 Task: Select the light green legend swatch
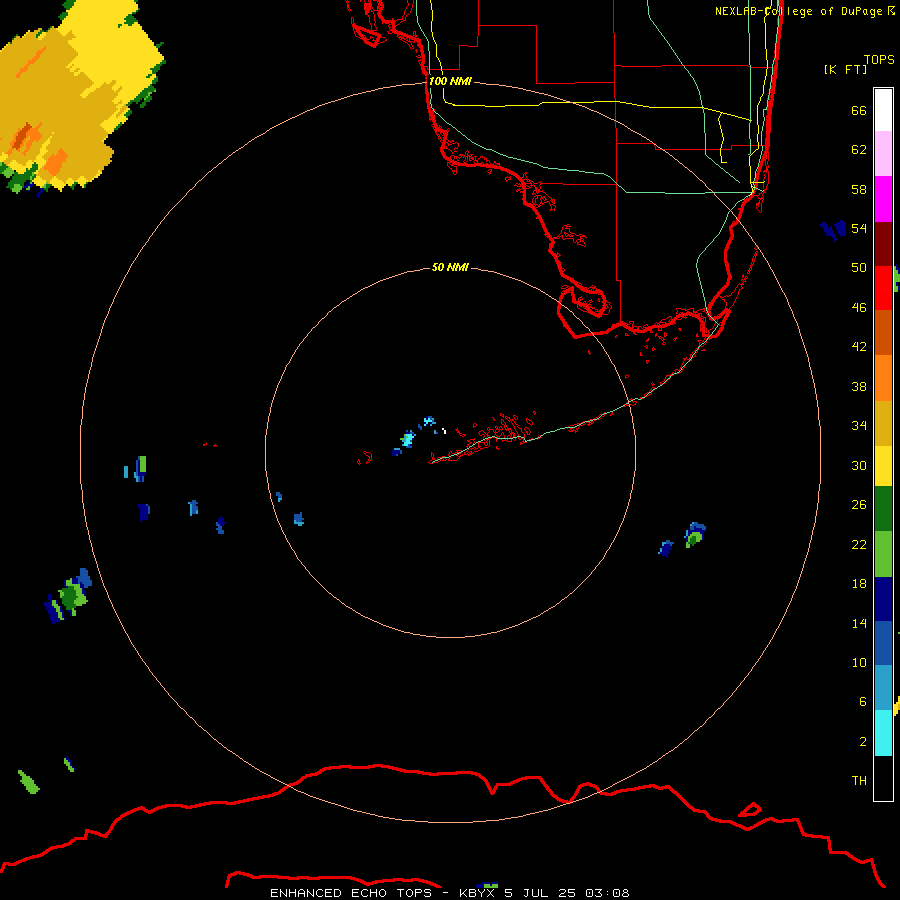(883, 554)
